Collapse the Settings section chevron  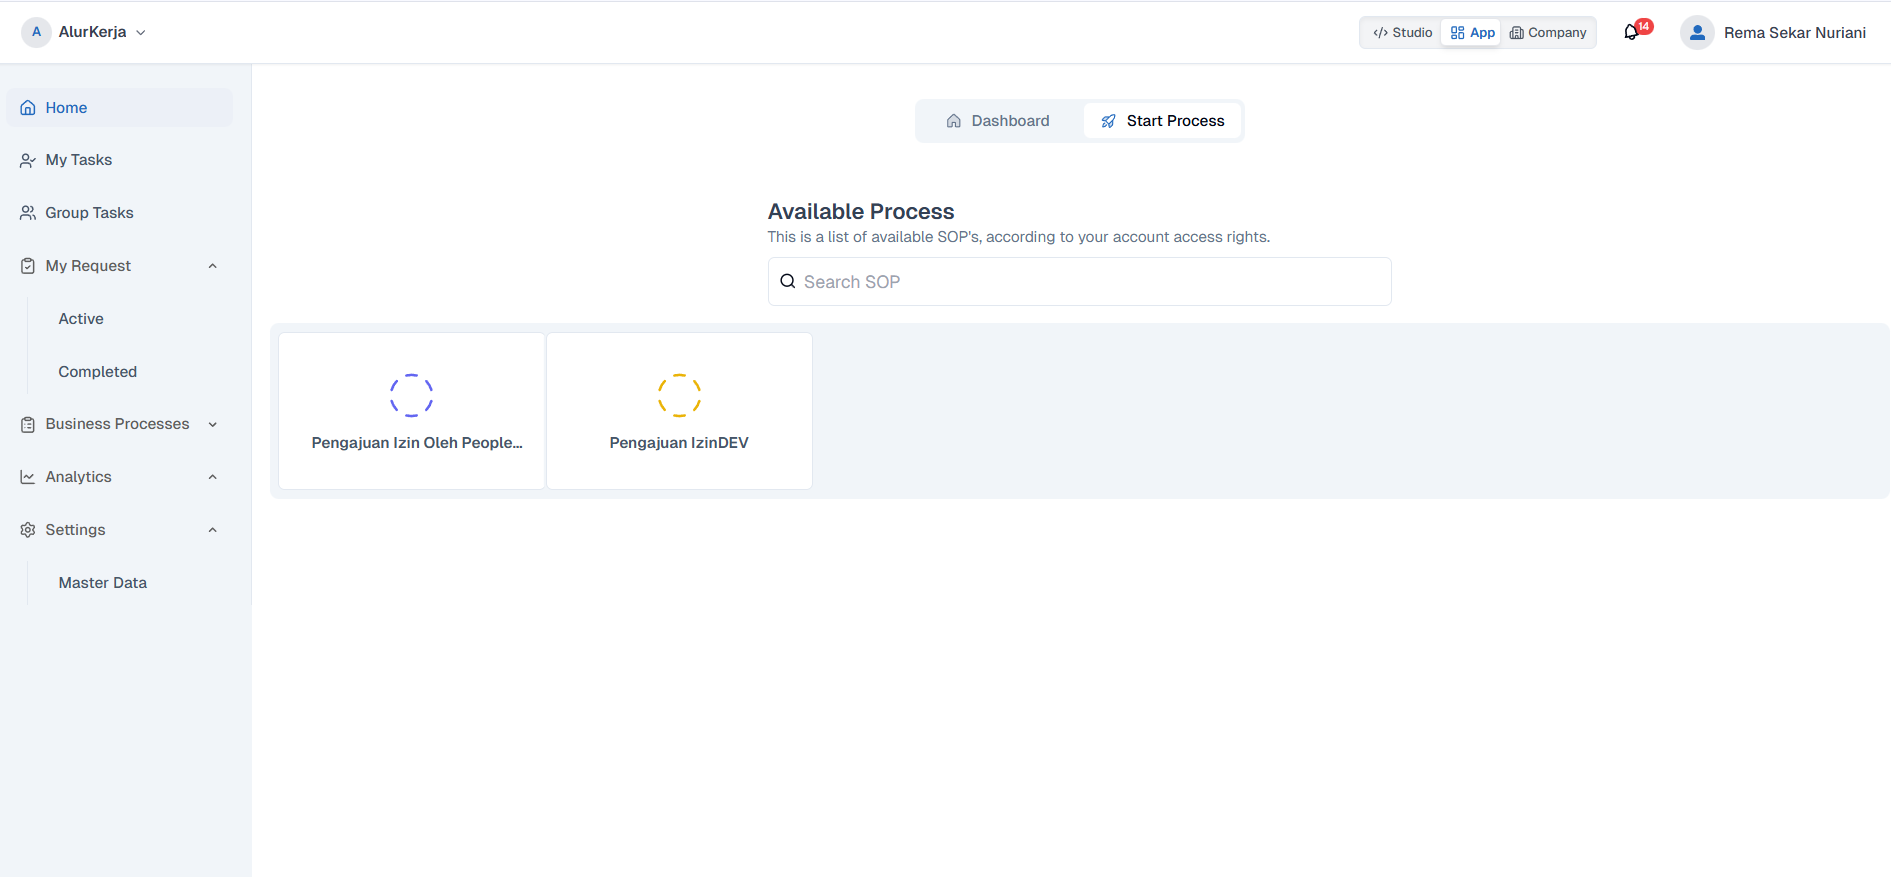(213, 530)
